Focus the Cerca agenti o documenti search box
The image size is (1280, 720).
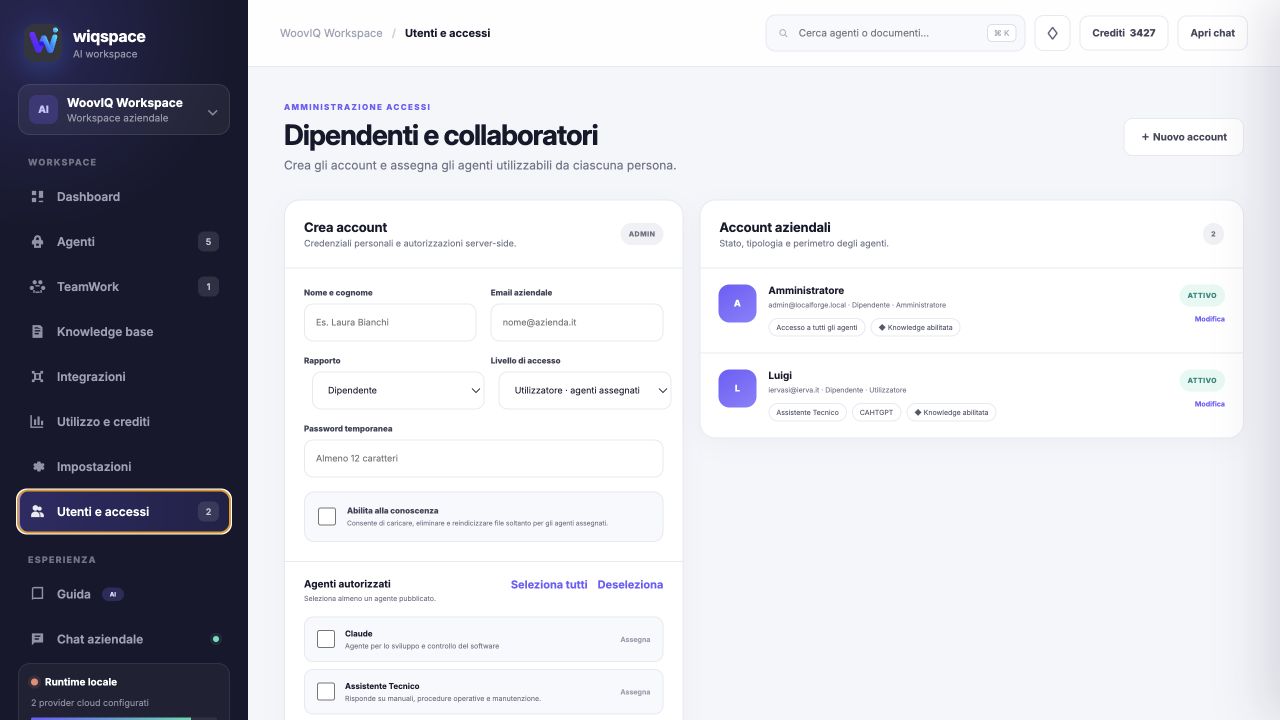895,33
